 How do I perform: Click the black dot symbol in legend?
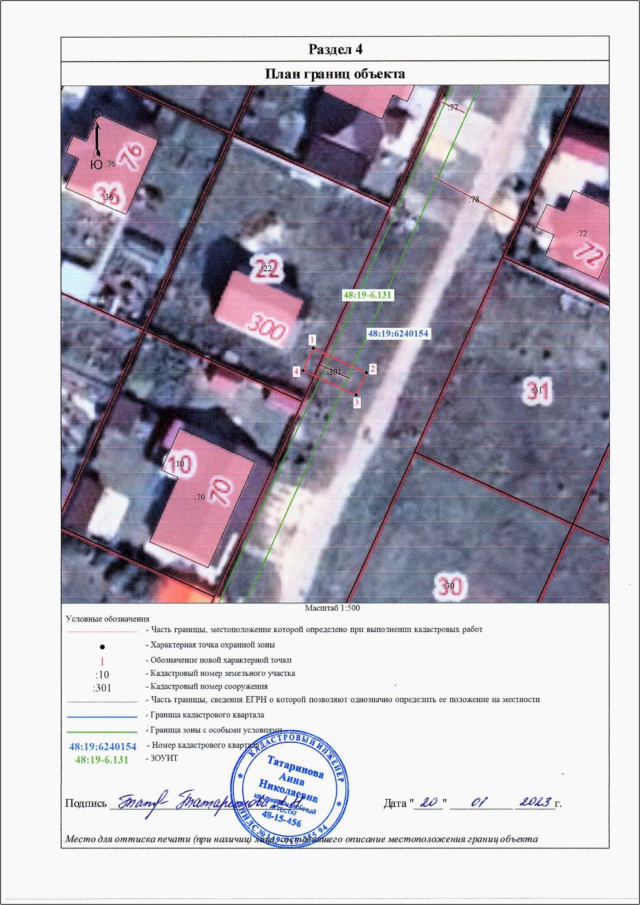101,647
